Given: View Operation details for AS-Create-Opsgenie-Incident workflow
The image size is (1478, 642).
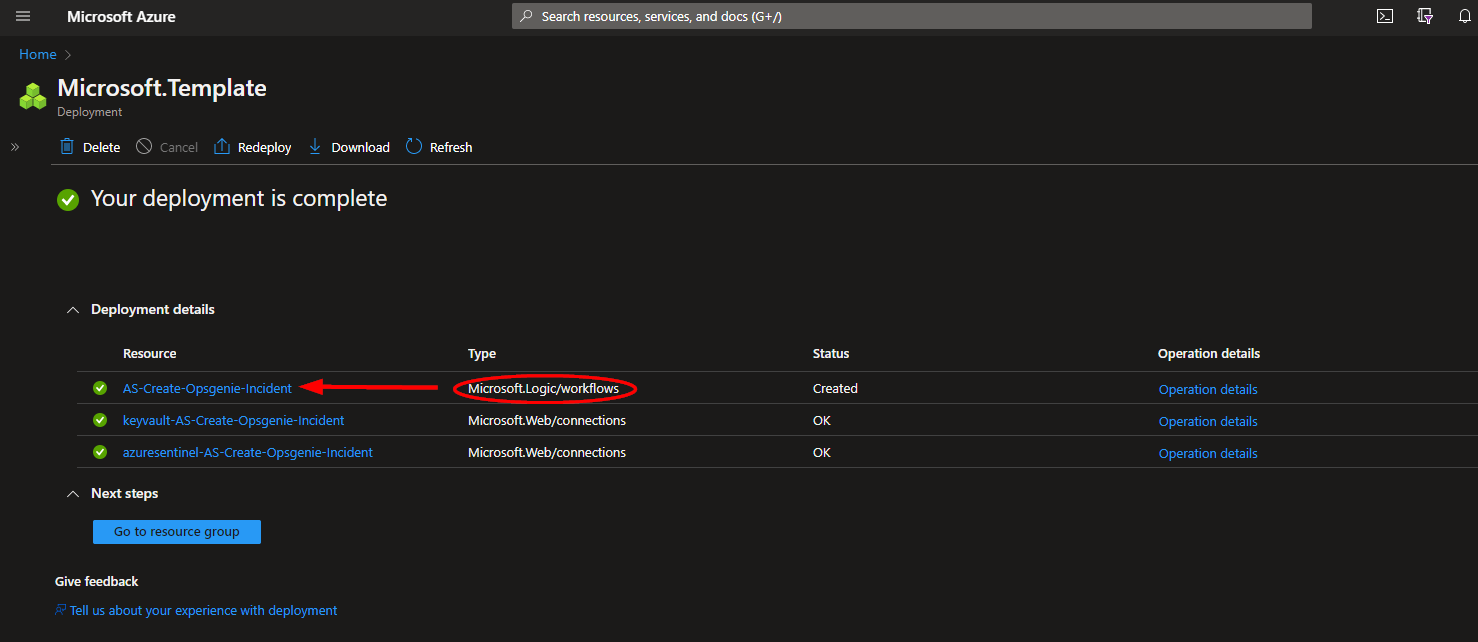Looking at the screenshot, I should 1208,390.
